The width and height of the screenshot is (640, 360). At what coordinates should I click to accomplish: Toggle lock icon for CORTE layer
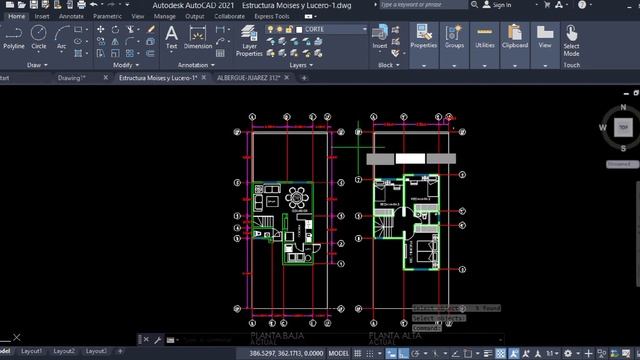point(289,29)
